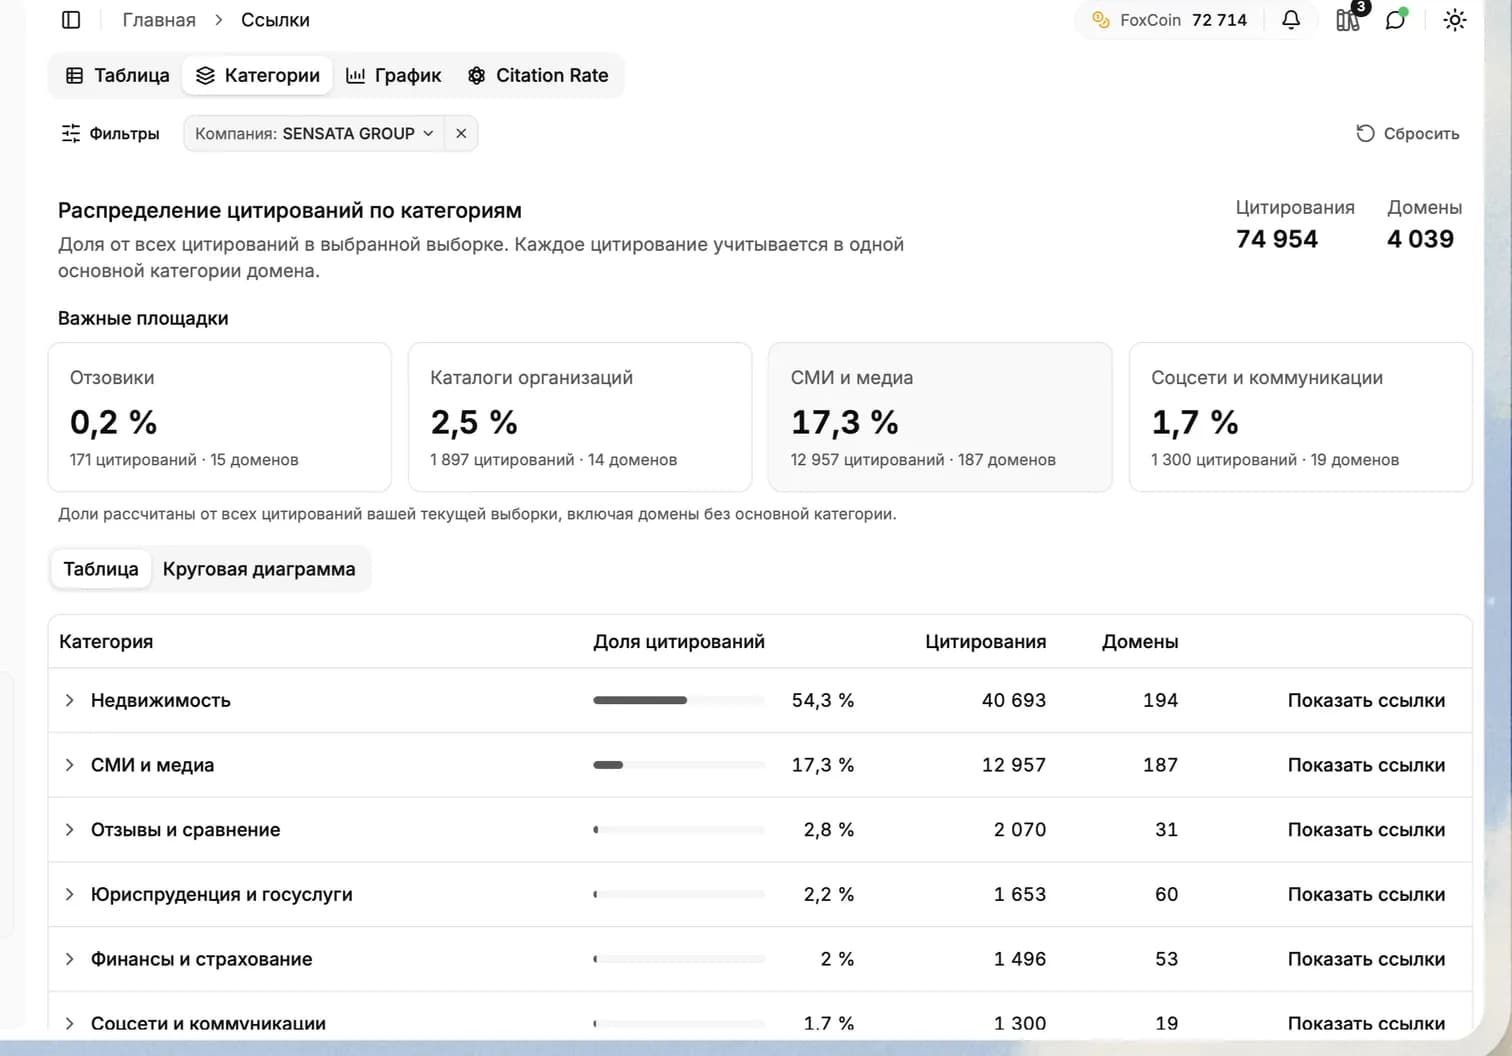
Task: Click the Доля цитирований column header
Action: (679, 642)
